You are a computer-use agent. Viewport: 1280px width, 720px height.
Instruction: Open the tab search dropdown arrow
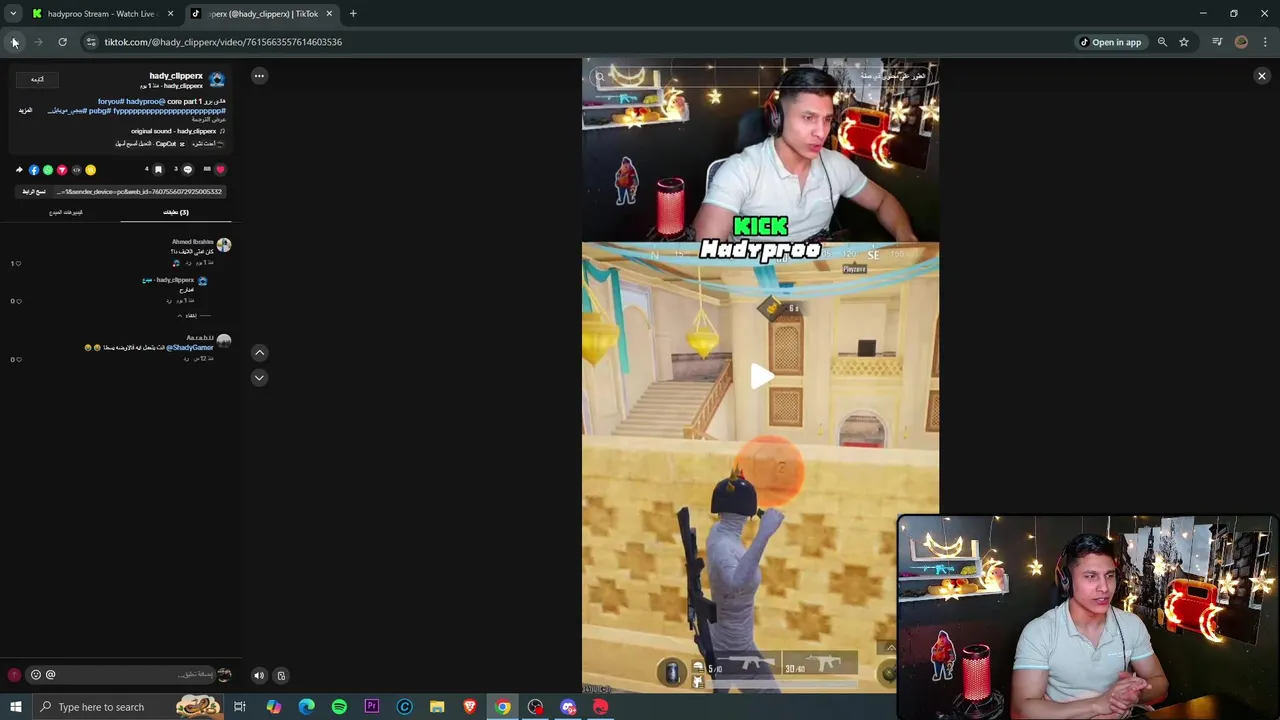coord(13,14)
